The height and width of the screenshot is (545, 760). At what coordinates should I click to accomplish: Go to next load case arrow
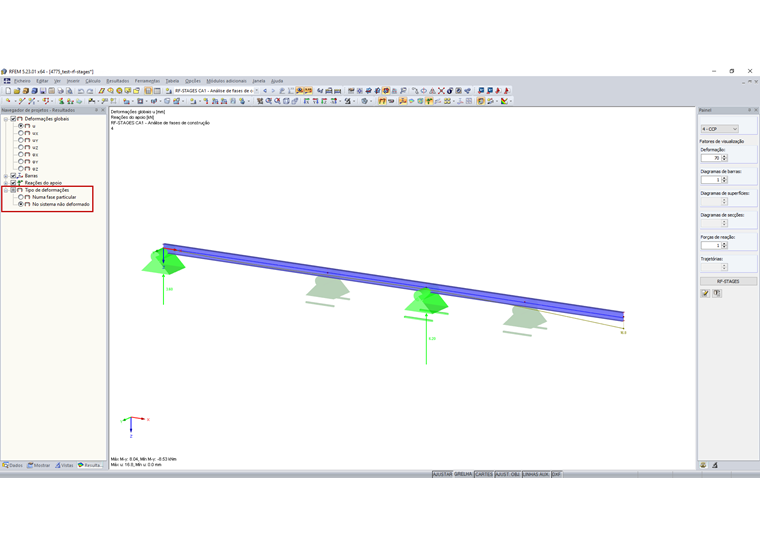click(273, 91)
